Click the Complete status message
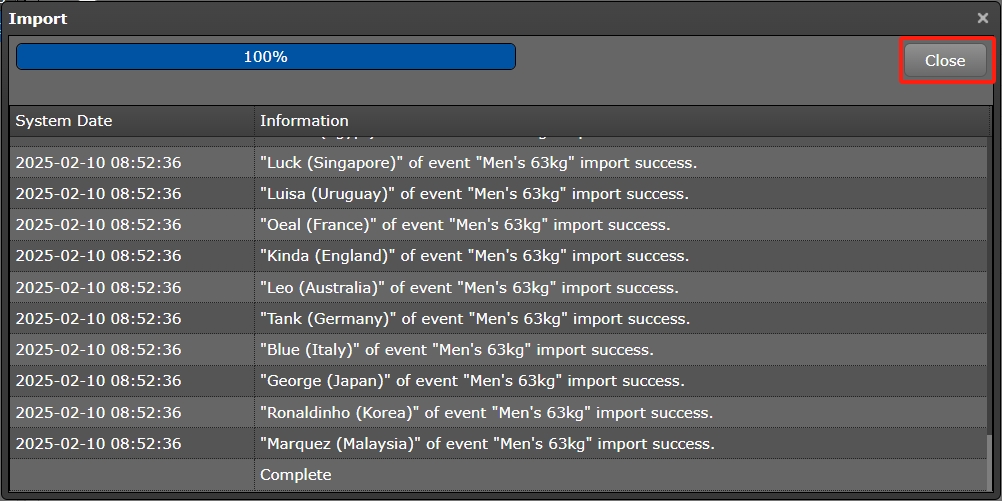Screen dimensions: 1002x501 click(296, 475)
